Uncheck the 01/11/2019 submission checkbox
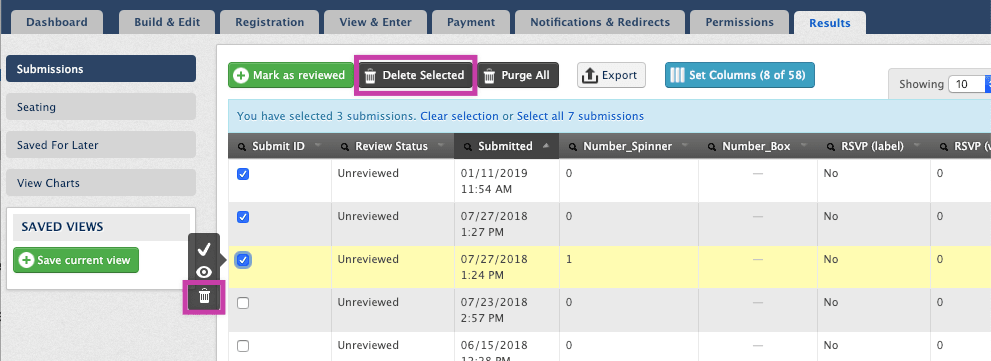 coord(243,174)
